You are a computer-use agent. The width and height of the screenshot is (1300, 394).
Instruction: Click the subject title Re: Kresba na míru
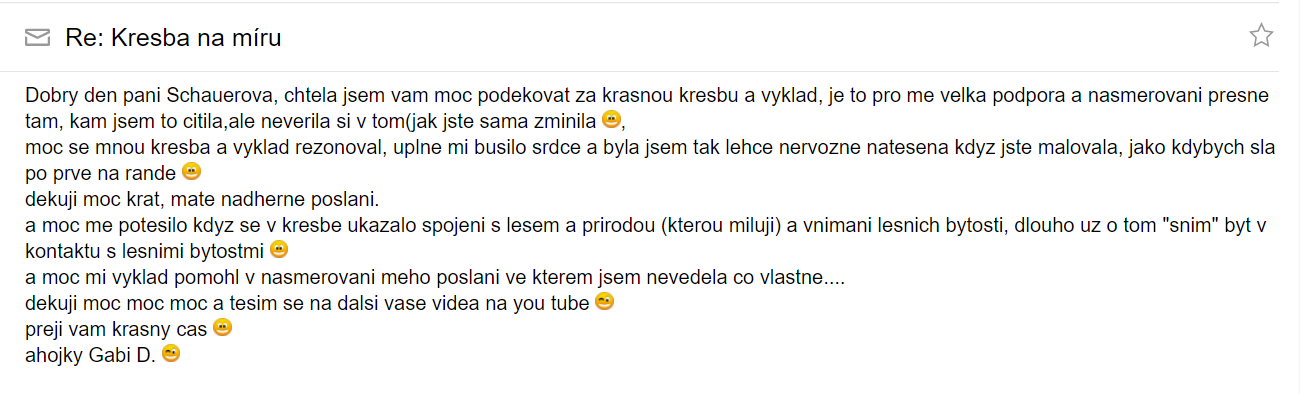(x=173, y=38)
